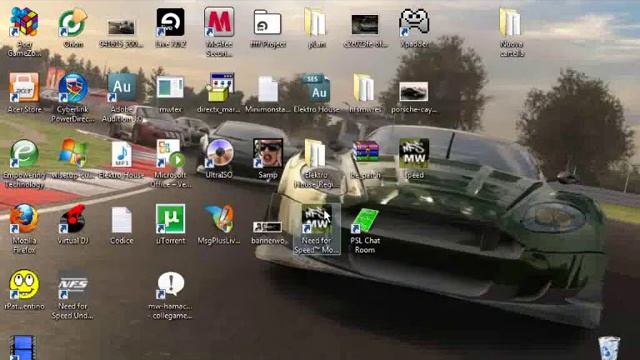Launch the UltraISO shortcut
640x360 pixels.
point(219,153)
